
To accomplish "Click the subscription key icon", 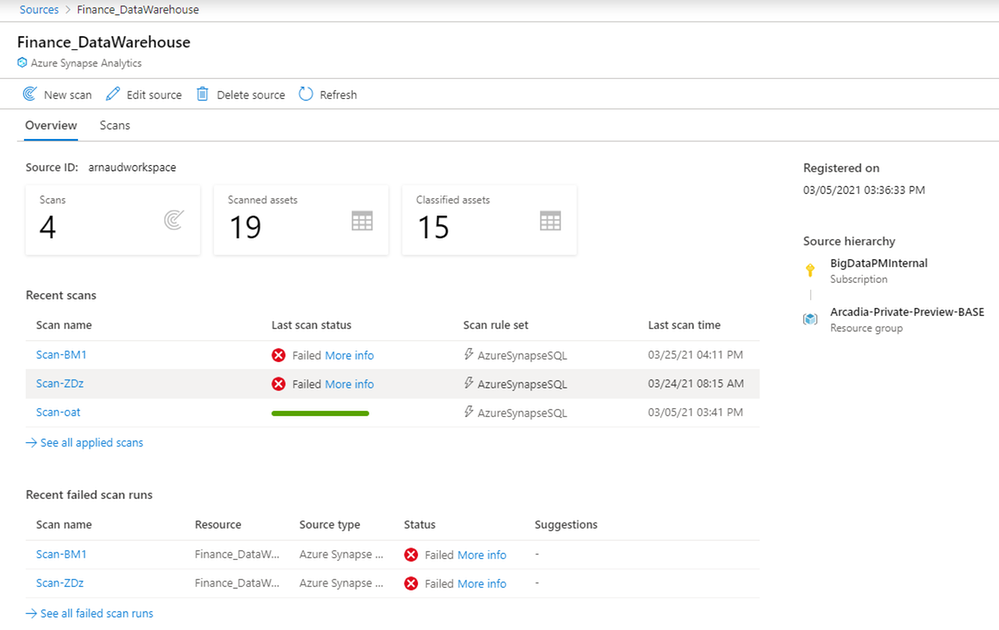I will (x=810, y=270).
